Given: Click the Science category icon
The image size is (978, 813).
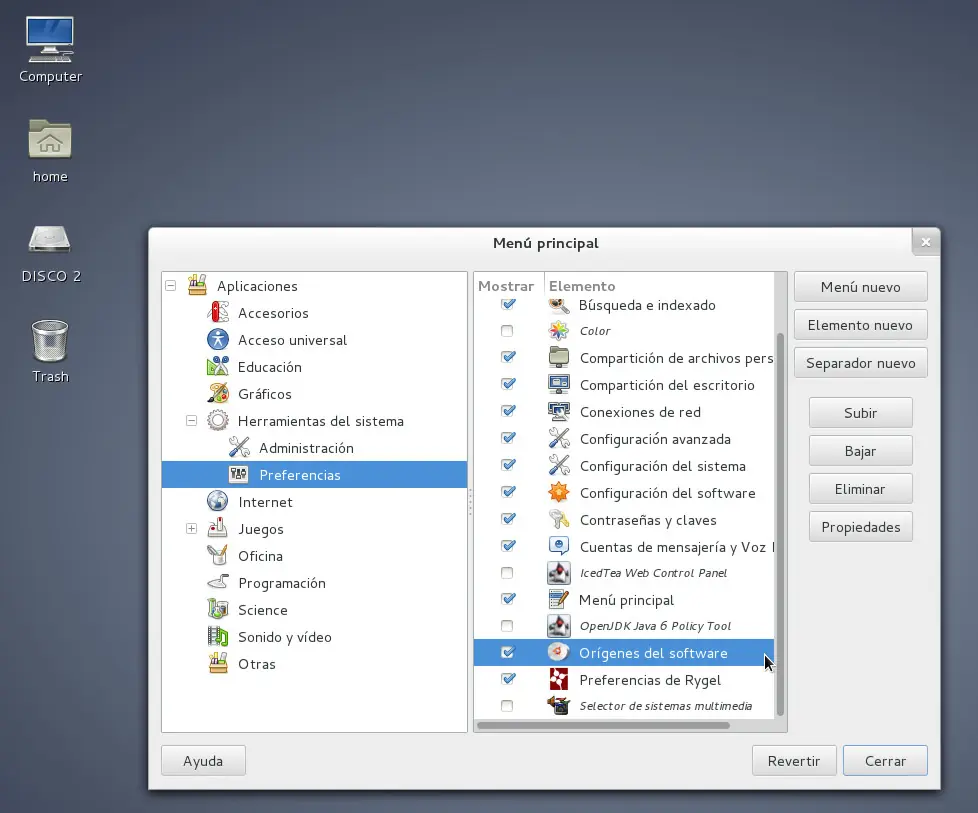Looking at the screenshot, I should point(218,609).
